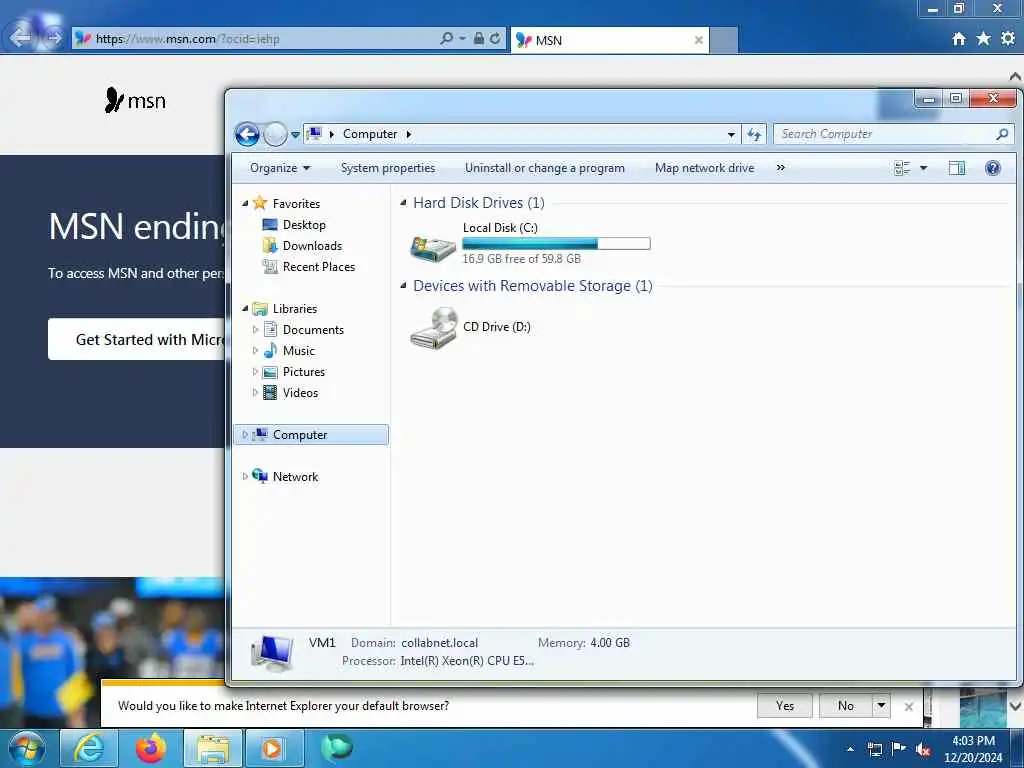
Task: Open Internet Explorer from taskbar
Action: [89, 748]
